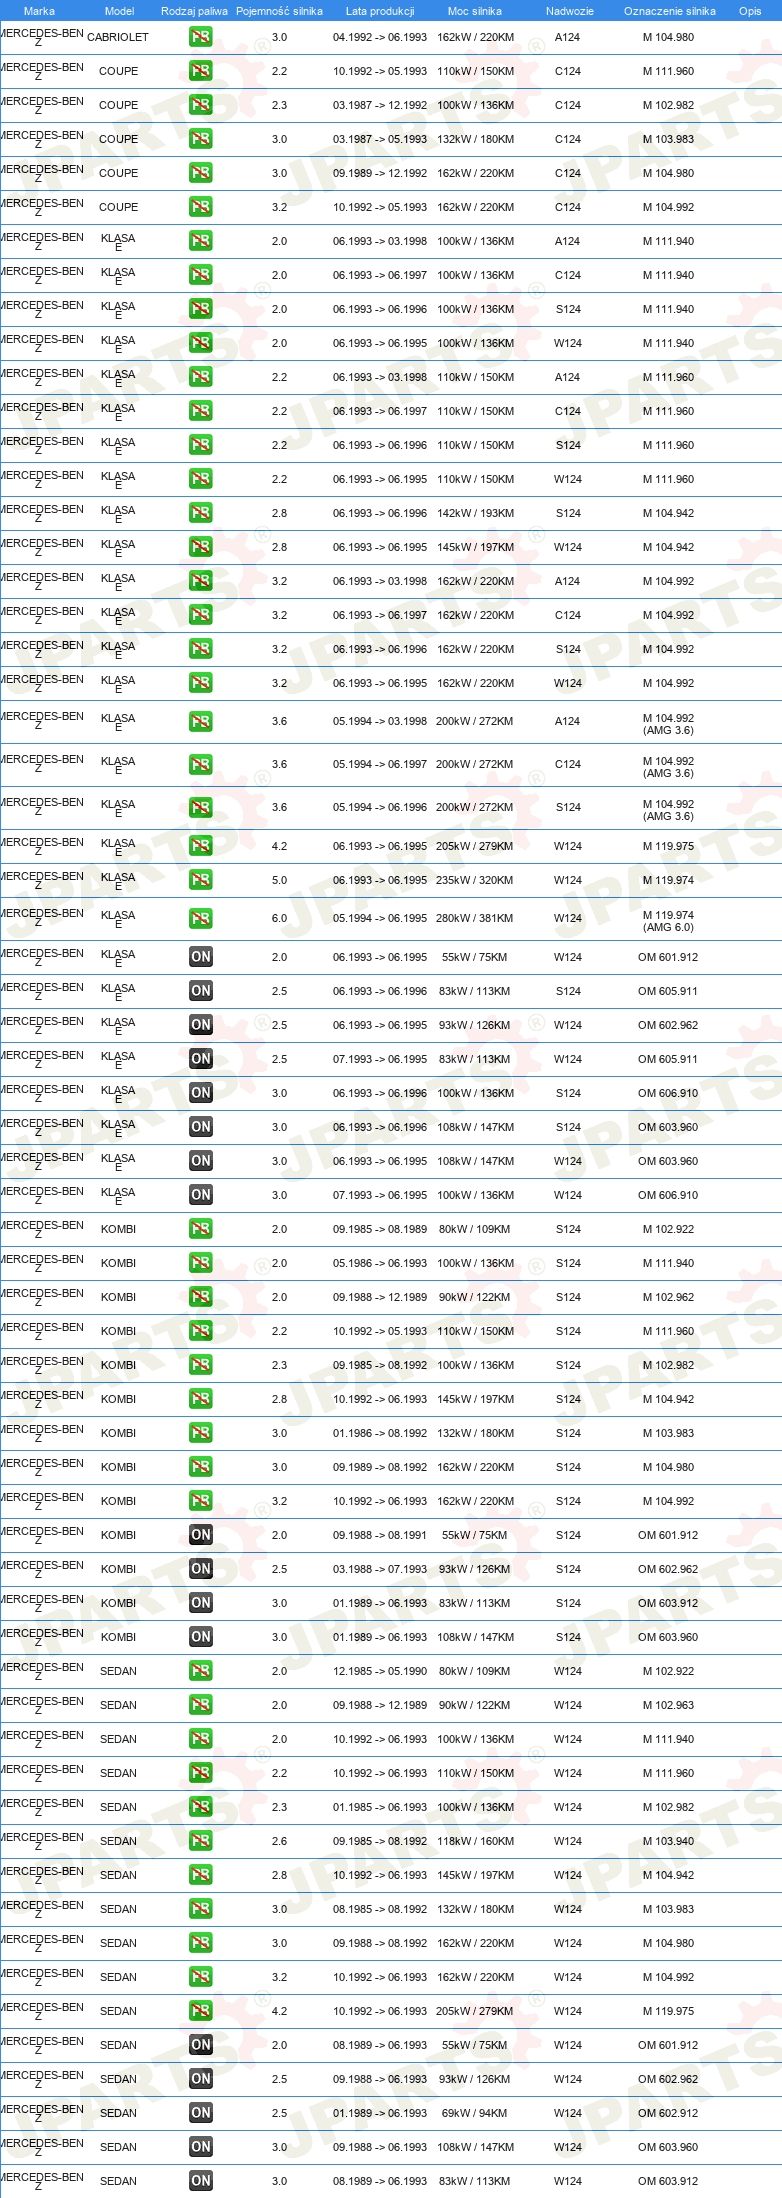Click the Model column header
Viewport: 782px width, 2198px height.
click(x=119, y=11)
